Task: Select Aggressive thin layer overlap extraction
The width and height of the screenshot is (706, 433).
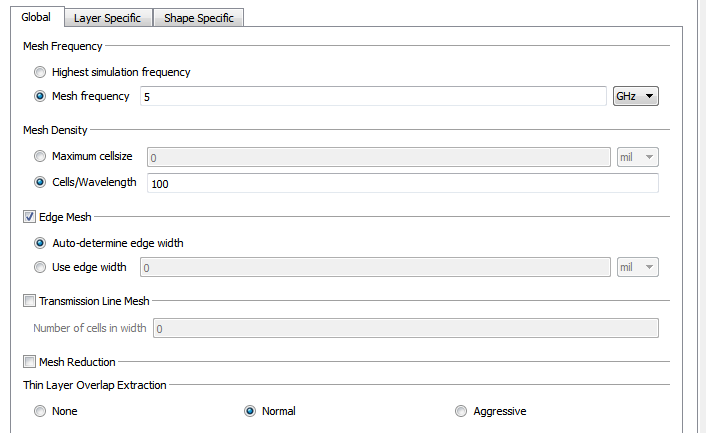Action: (461, 411)
